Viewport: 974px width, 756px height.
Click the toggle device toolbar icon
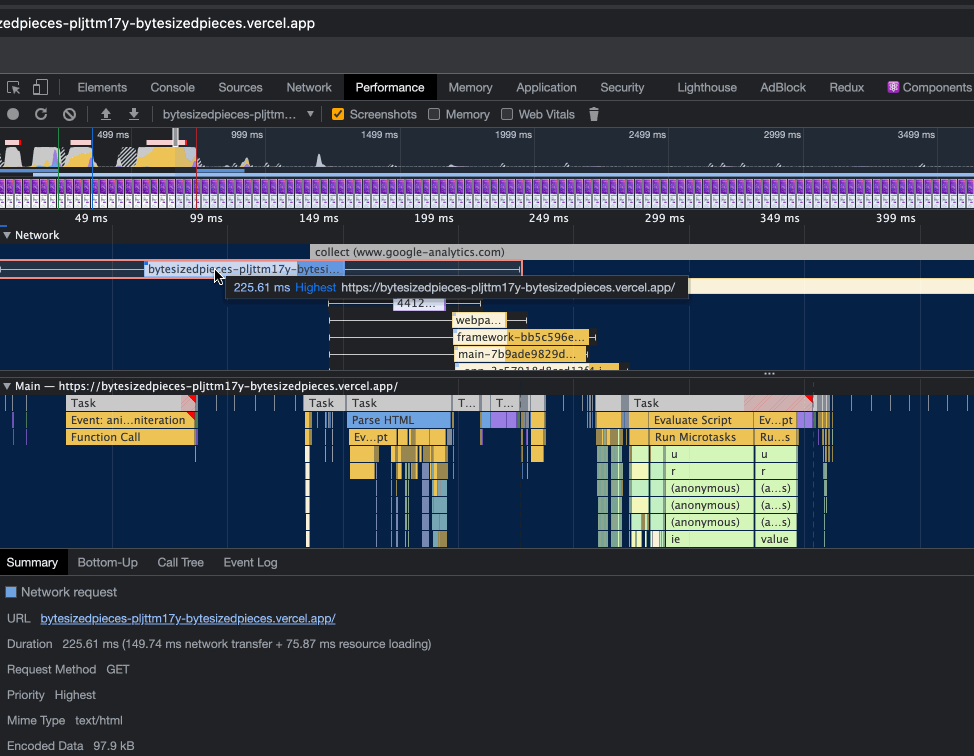pyautogui.click(x=40, y=87)
